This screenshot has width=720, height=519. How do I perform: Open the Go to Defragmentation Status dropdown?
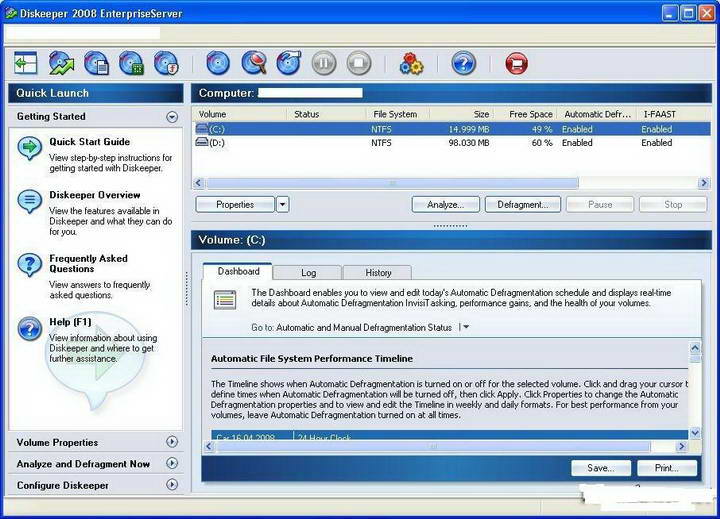(466, 327)
